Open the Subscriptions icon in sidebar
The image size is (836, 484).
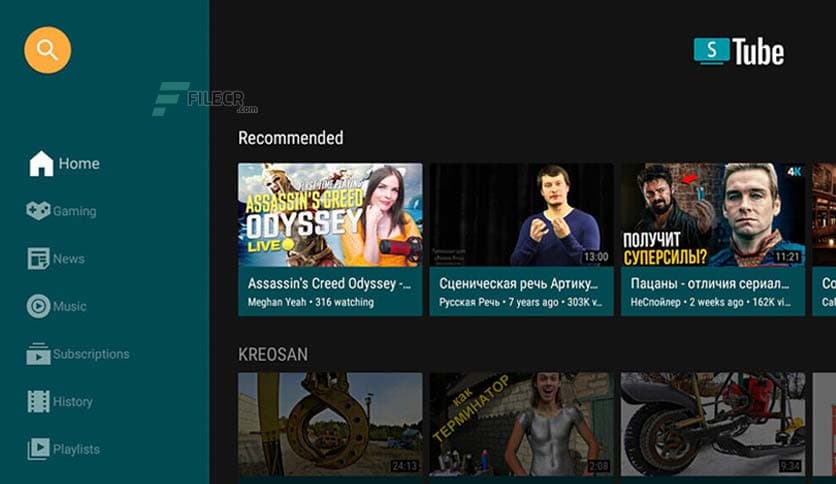pos(38,354)
